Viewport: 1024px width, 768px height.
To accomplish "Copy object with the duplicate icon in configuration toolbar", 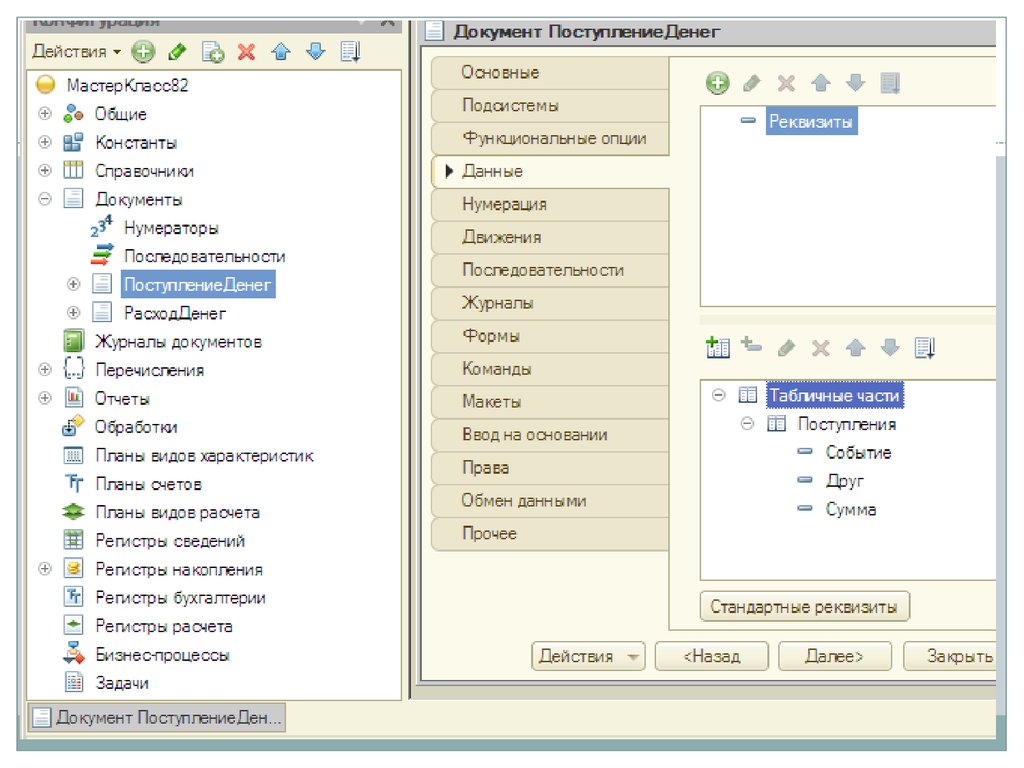I will coord(212,52).
